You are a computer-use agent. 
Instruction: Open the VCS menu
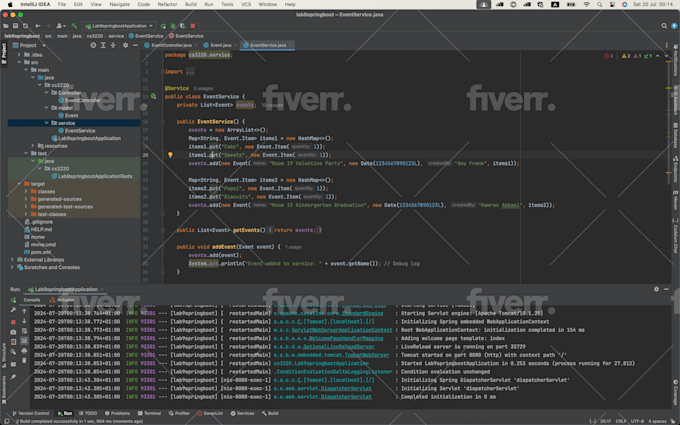[x=246, y=4]
